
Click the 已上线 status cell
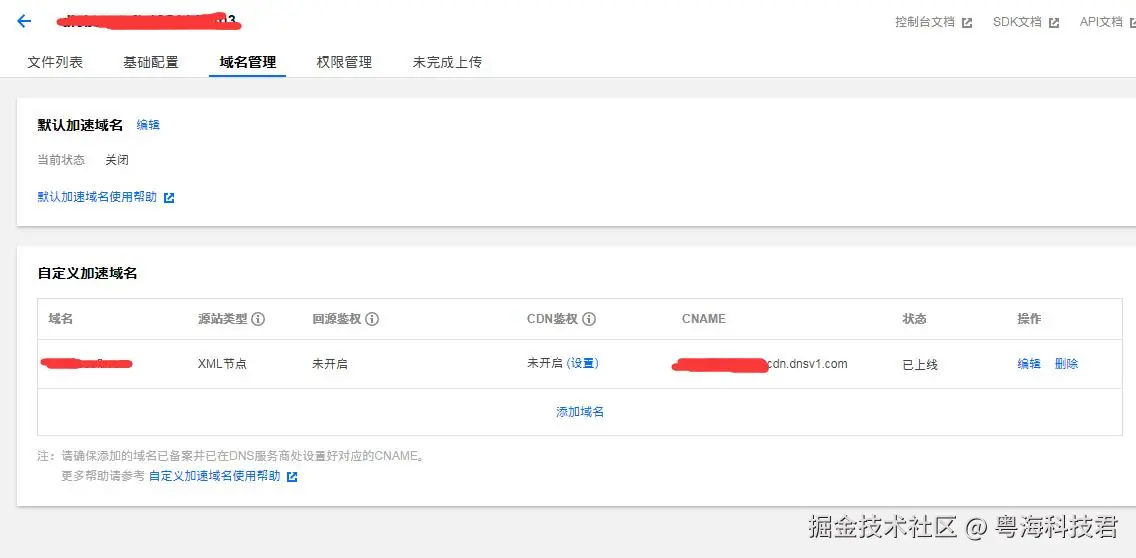point(920,365)
